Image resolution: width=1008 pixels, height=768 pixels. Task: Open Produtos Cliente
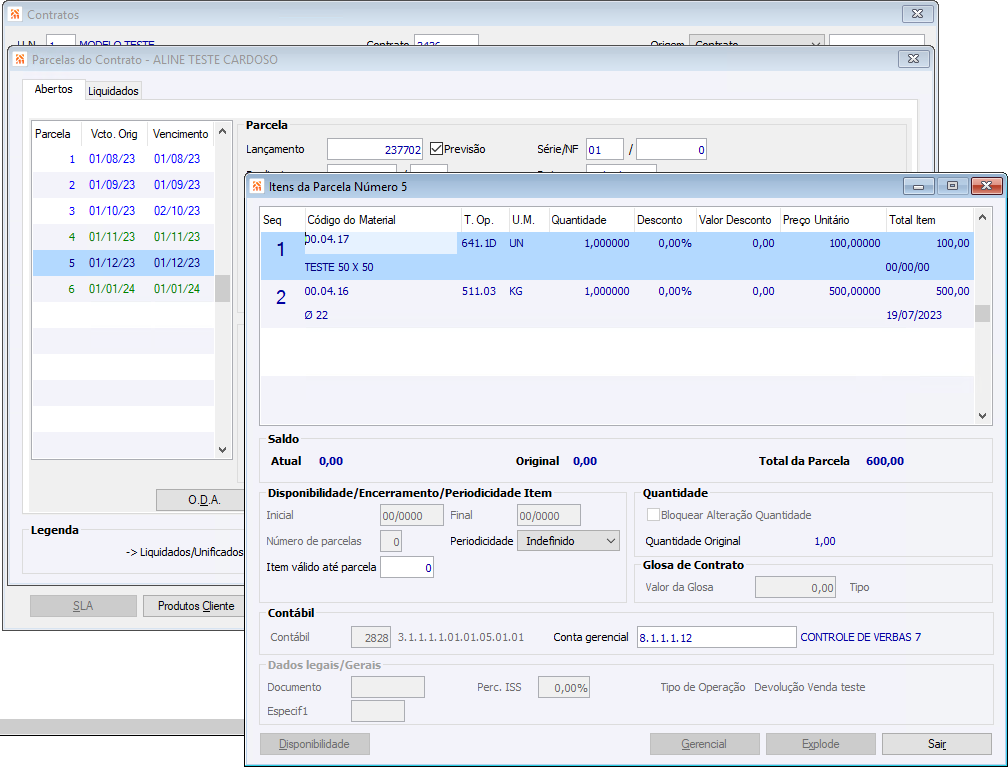click(x=195, y=606)
